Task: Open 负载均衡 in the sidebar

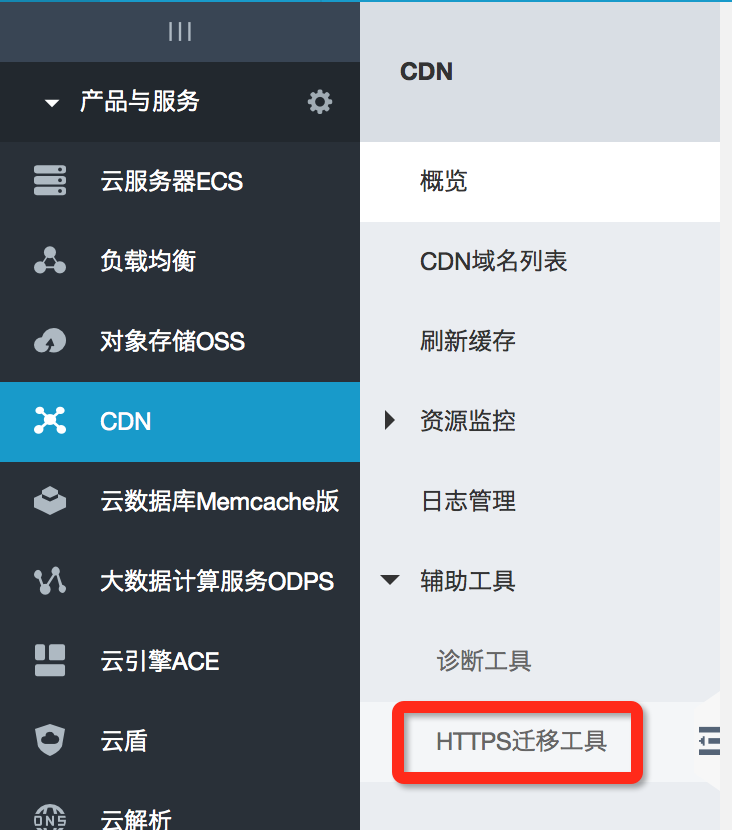Action: tap(148, 261)
